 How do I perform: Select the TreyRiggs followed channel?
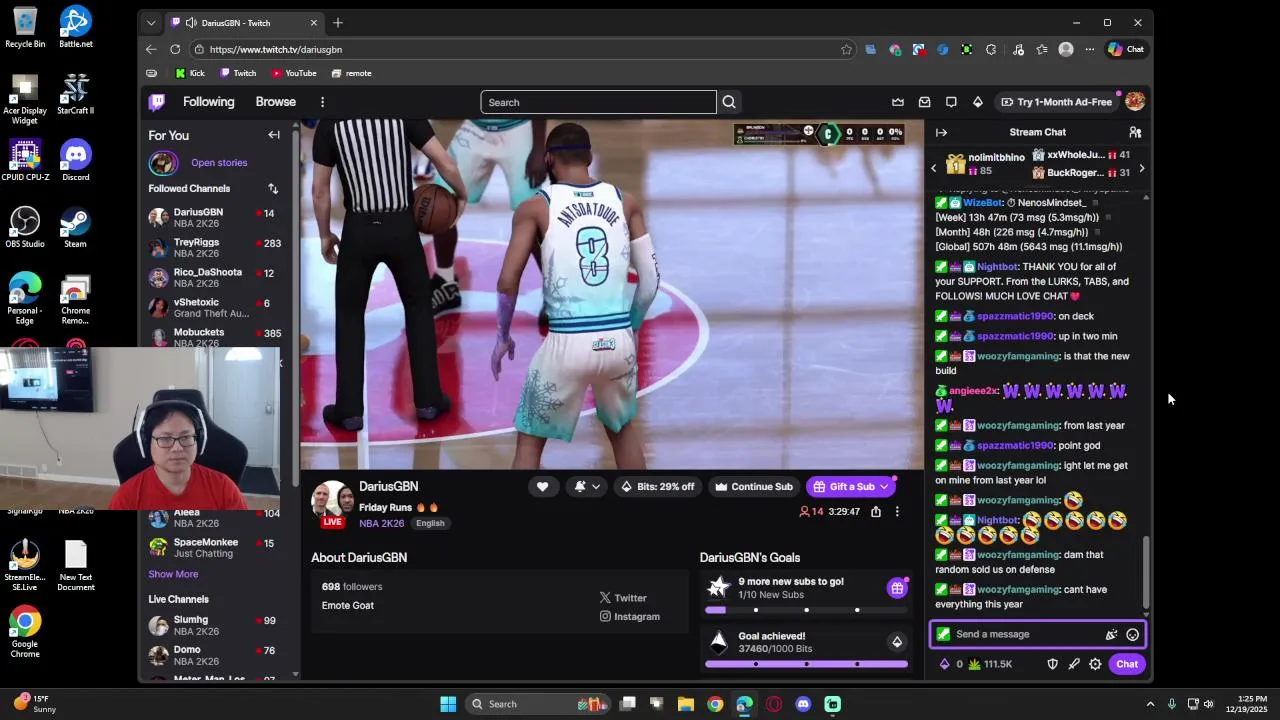click(215, 248)
